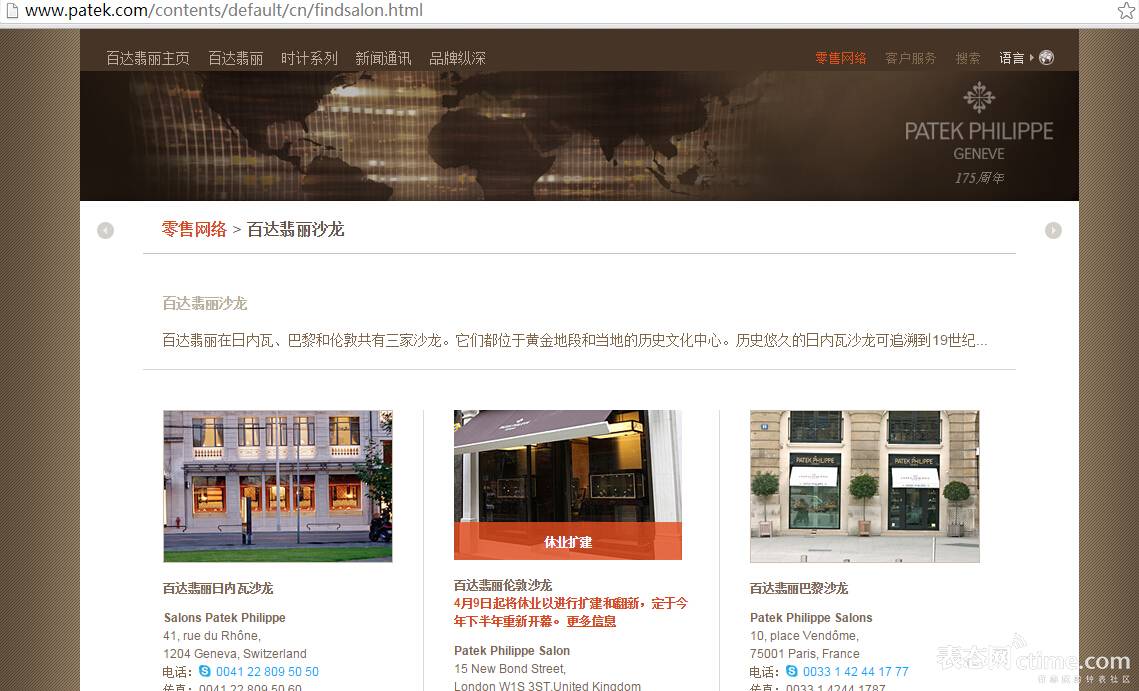Click the London address 15 New Bond Street
This screenshot has height=691, width=1139.
pos(510,668)
